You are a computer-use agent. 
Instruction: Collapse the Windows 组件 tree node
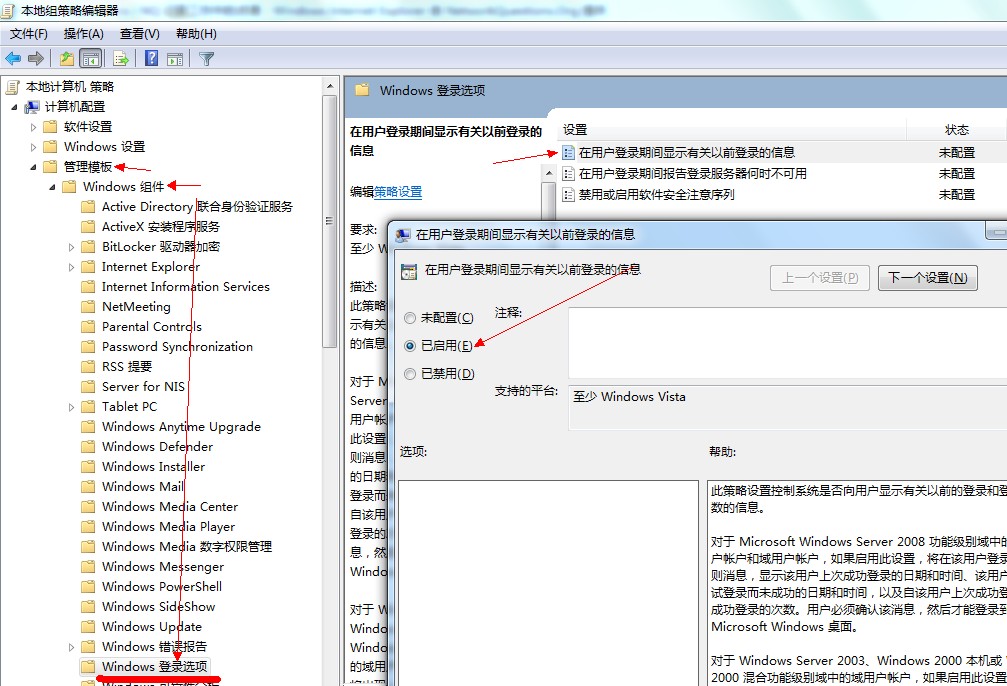click(x=53, y=187)
